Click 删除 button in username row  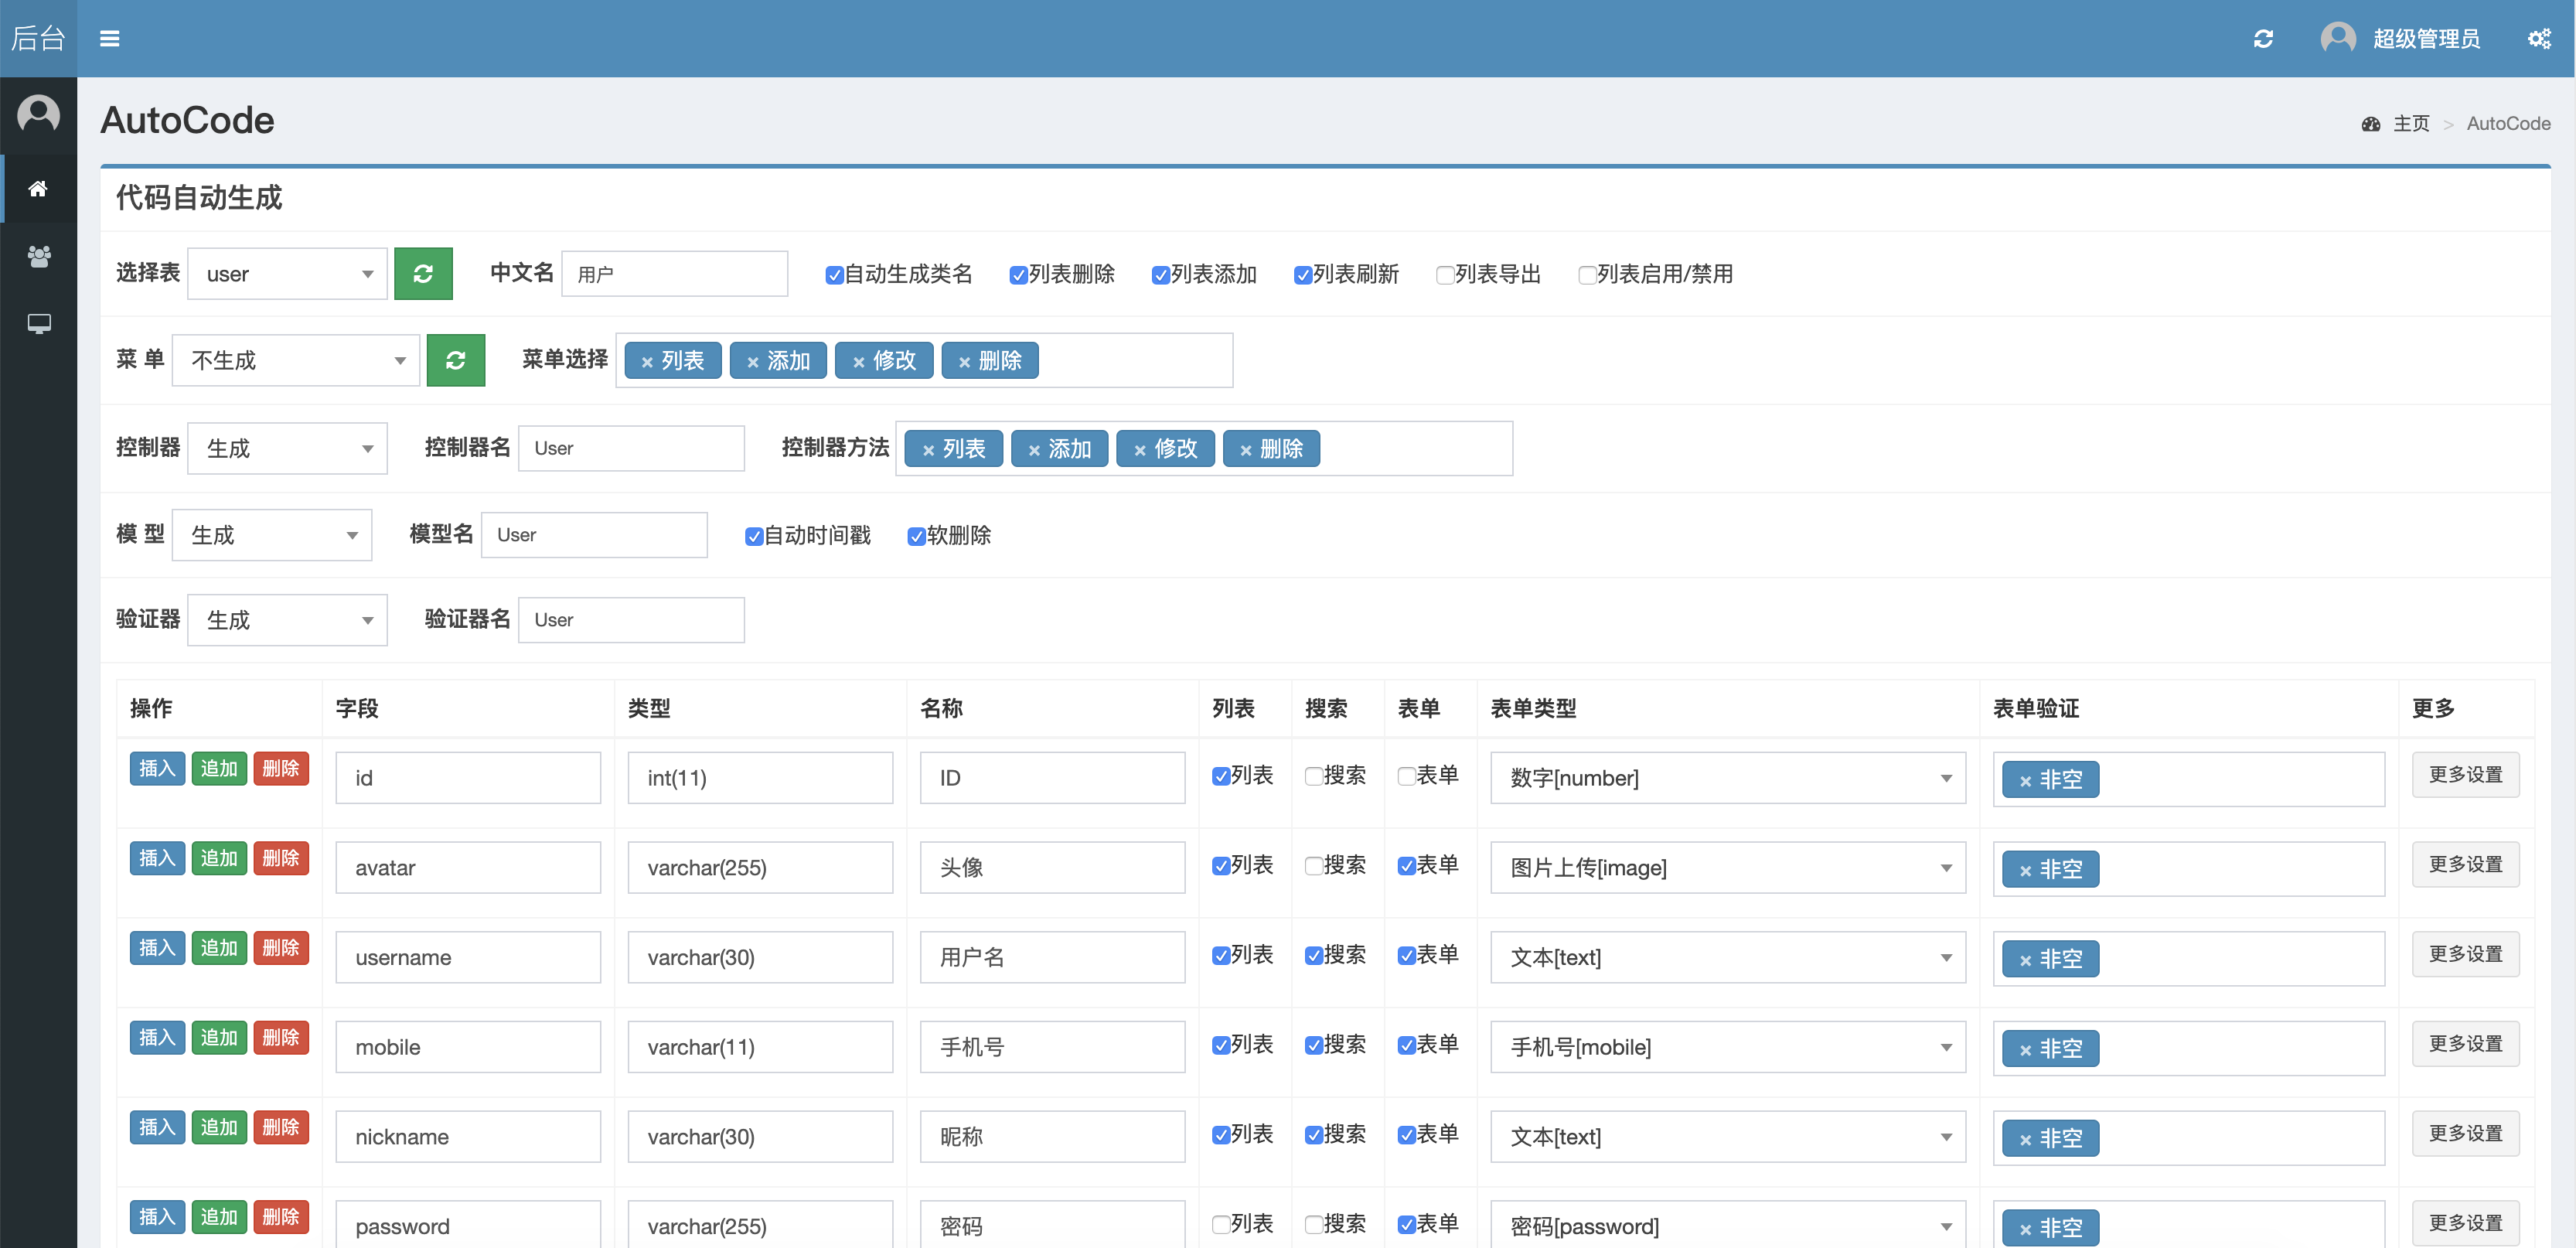[281, 948]
